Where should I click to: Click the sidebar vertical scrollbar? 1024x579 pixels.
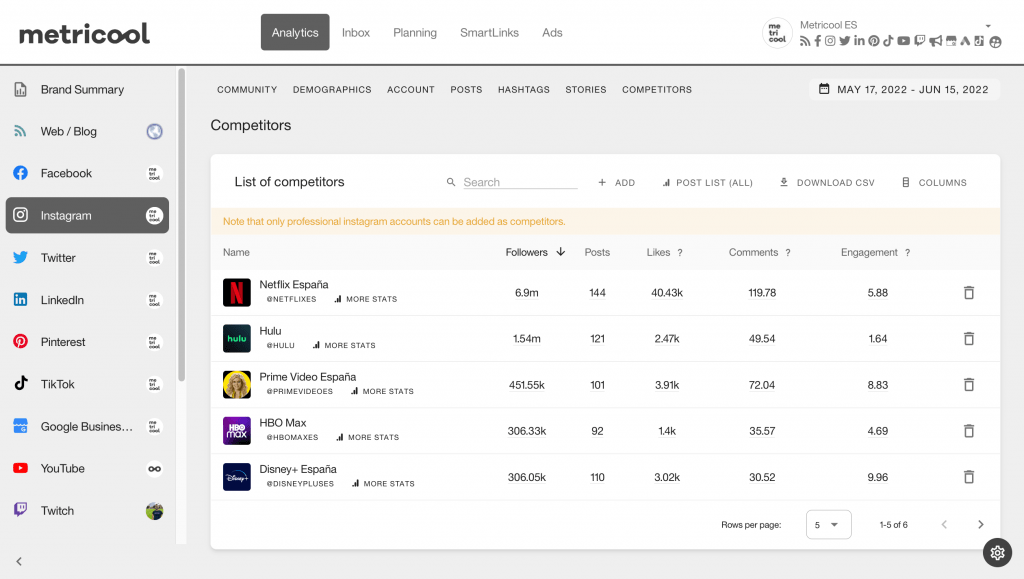pos(182,225)
